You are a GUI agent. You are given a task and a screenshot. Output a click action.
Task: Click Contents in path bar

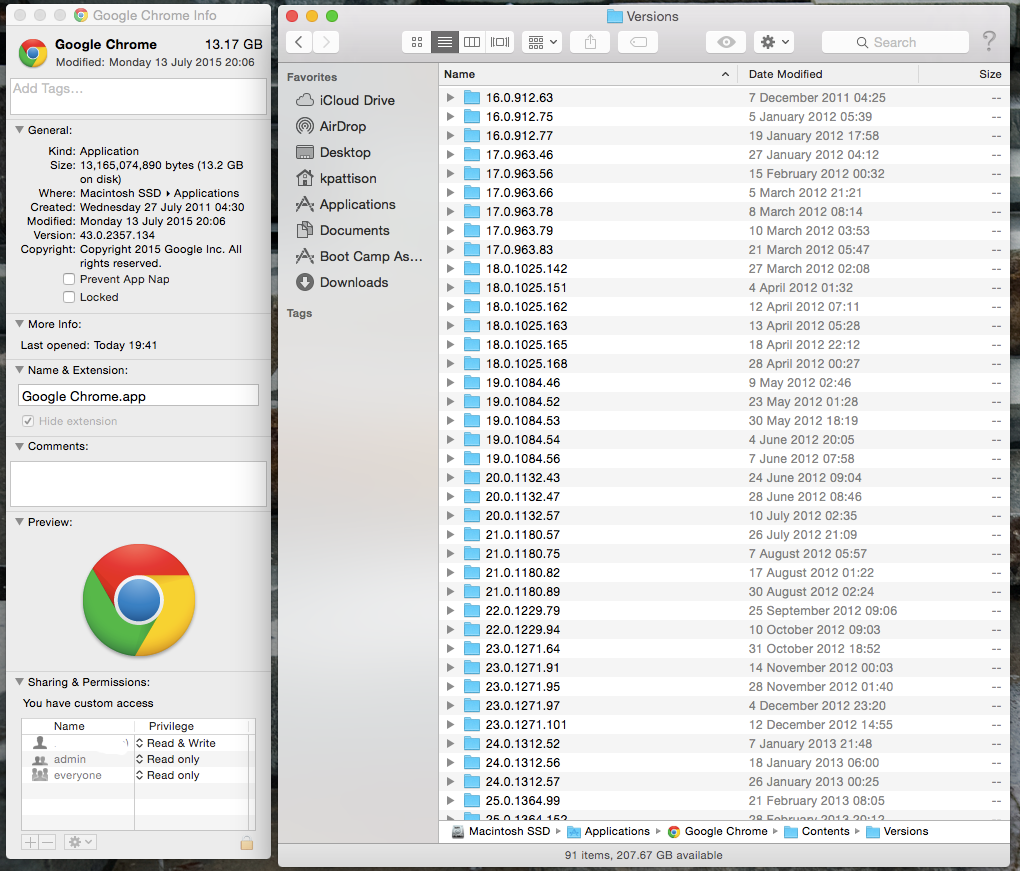point(817,831)
